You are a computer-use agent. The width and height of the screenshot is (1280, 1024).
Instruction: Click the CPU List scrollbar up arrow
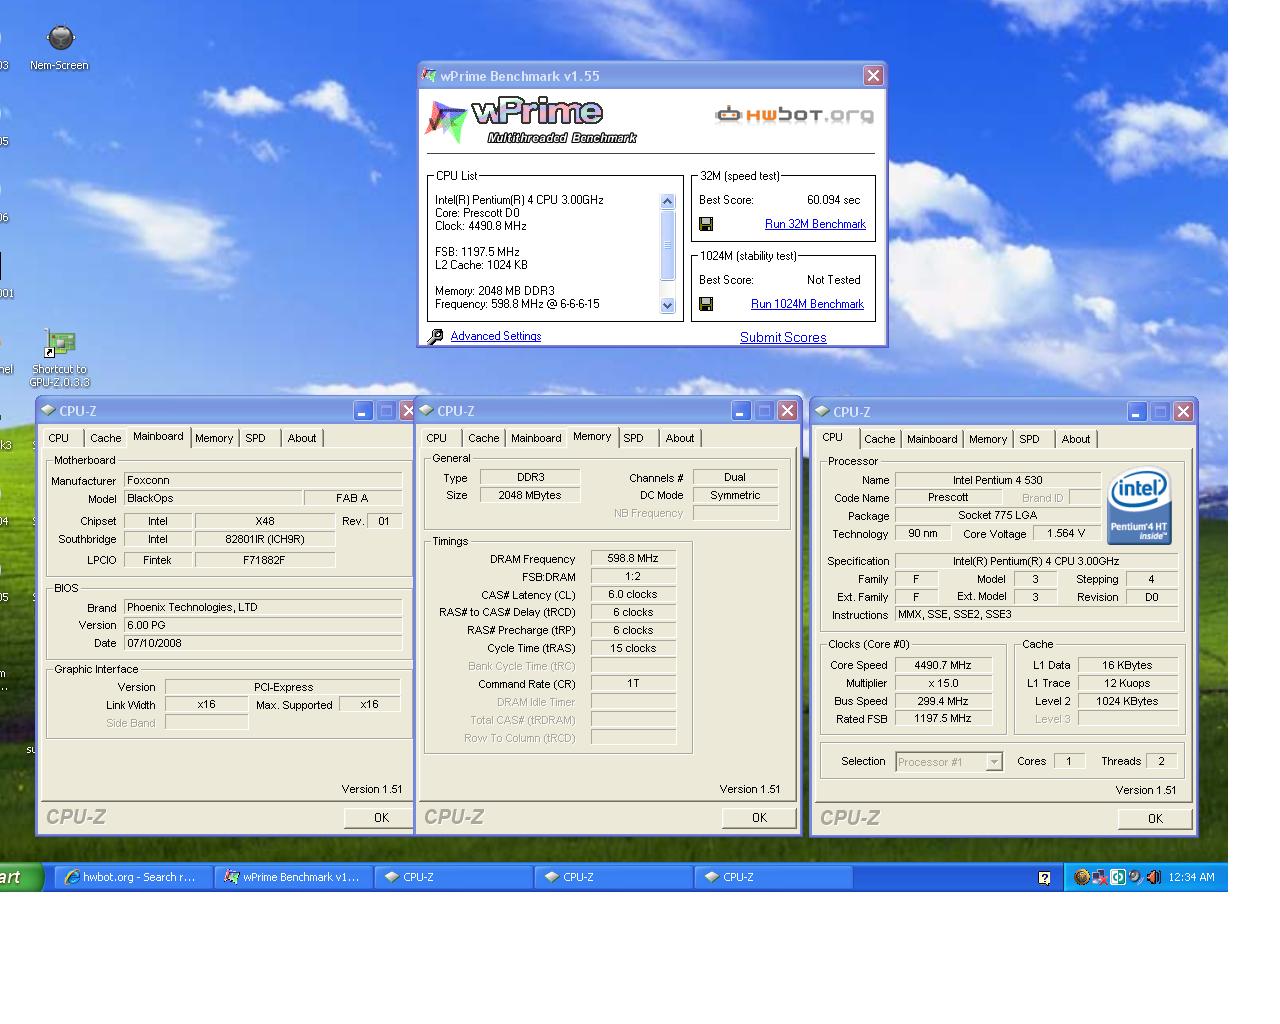point(668,201)
